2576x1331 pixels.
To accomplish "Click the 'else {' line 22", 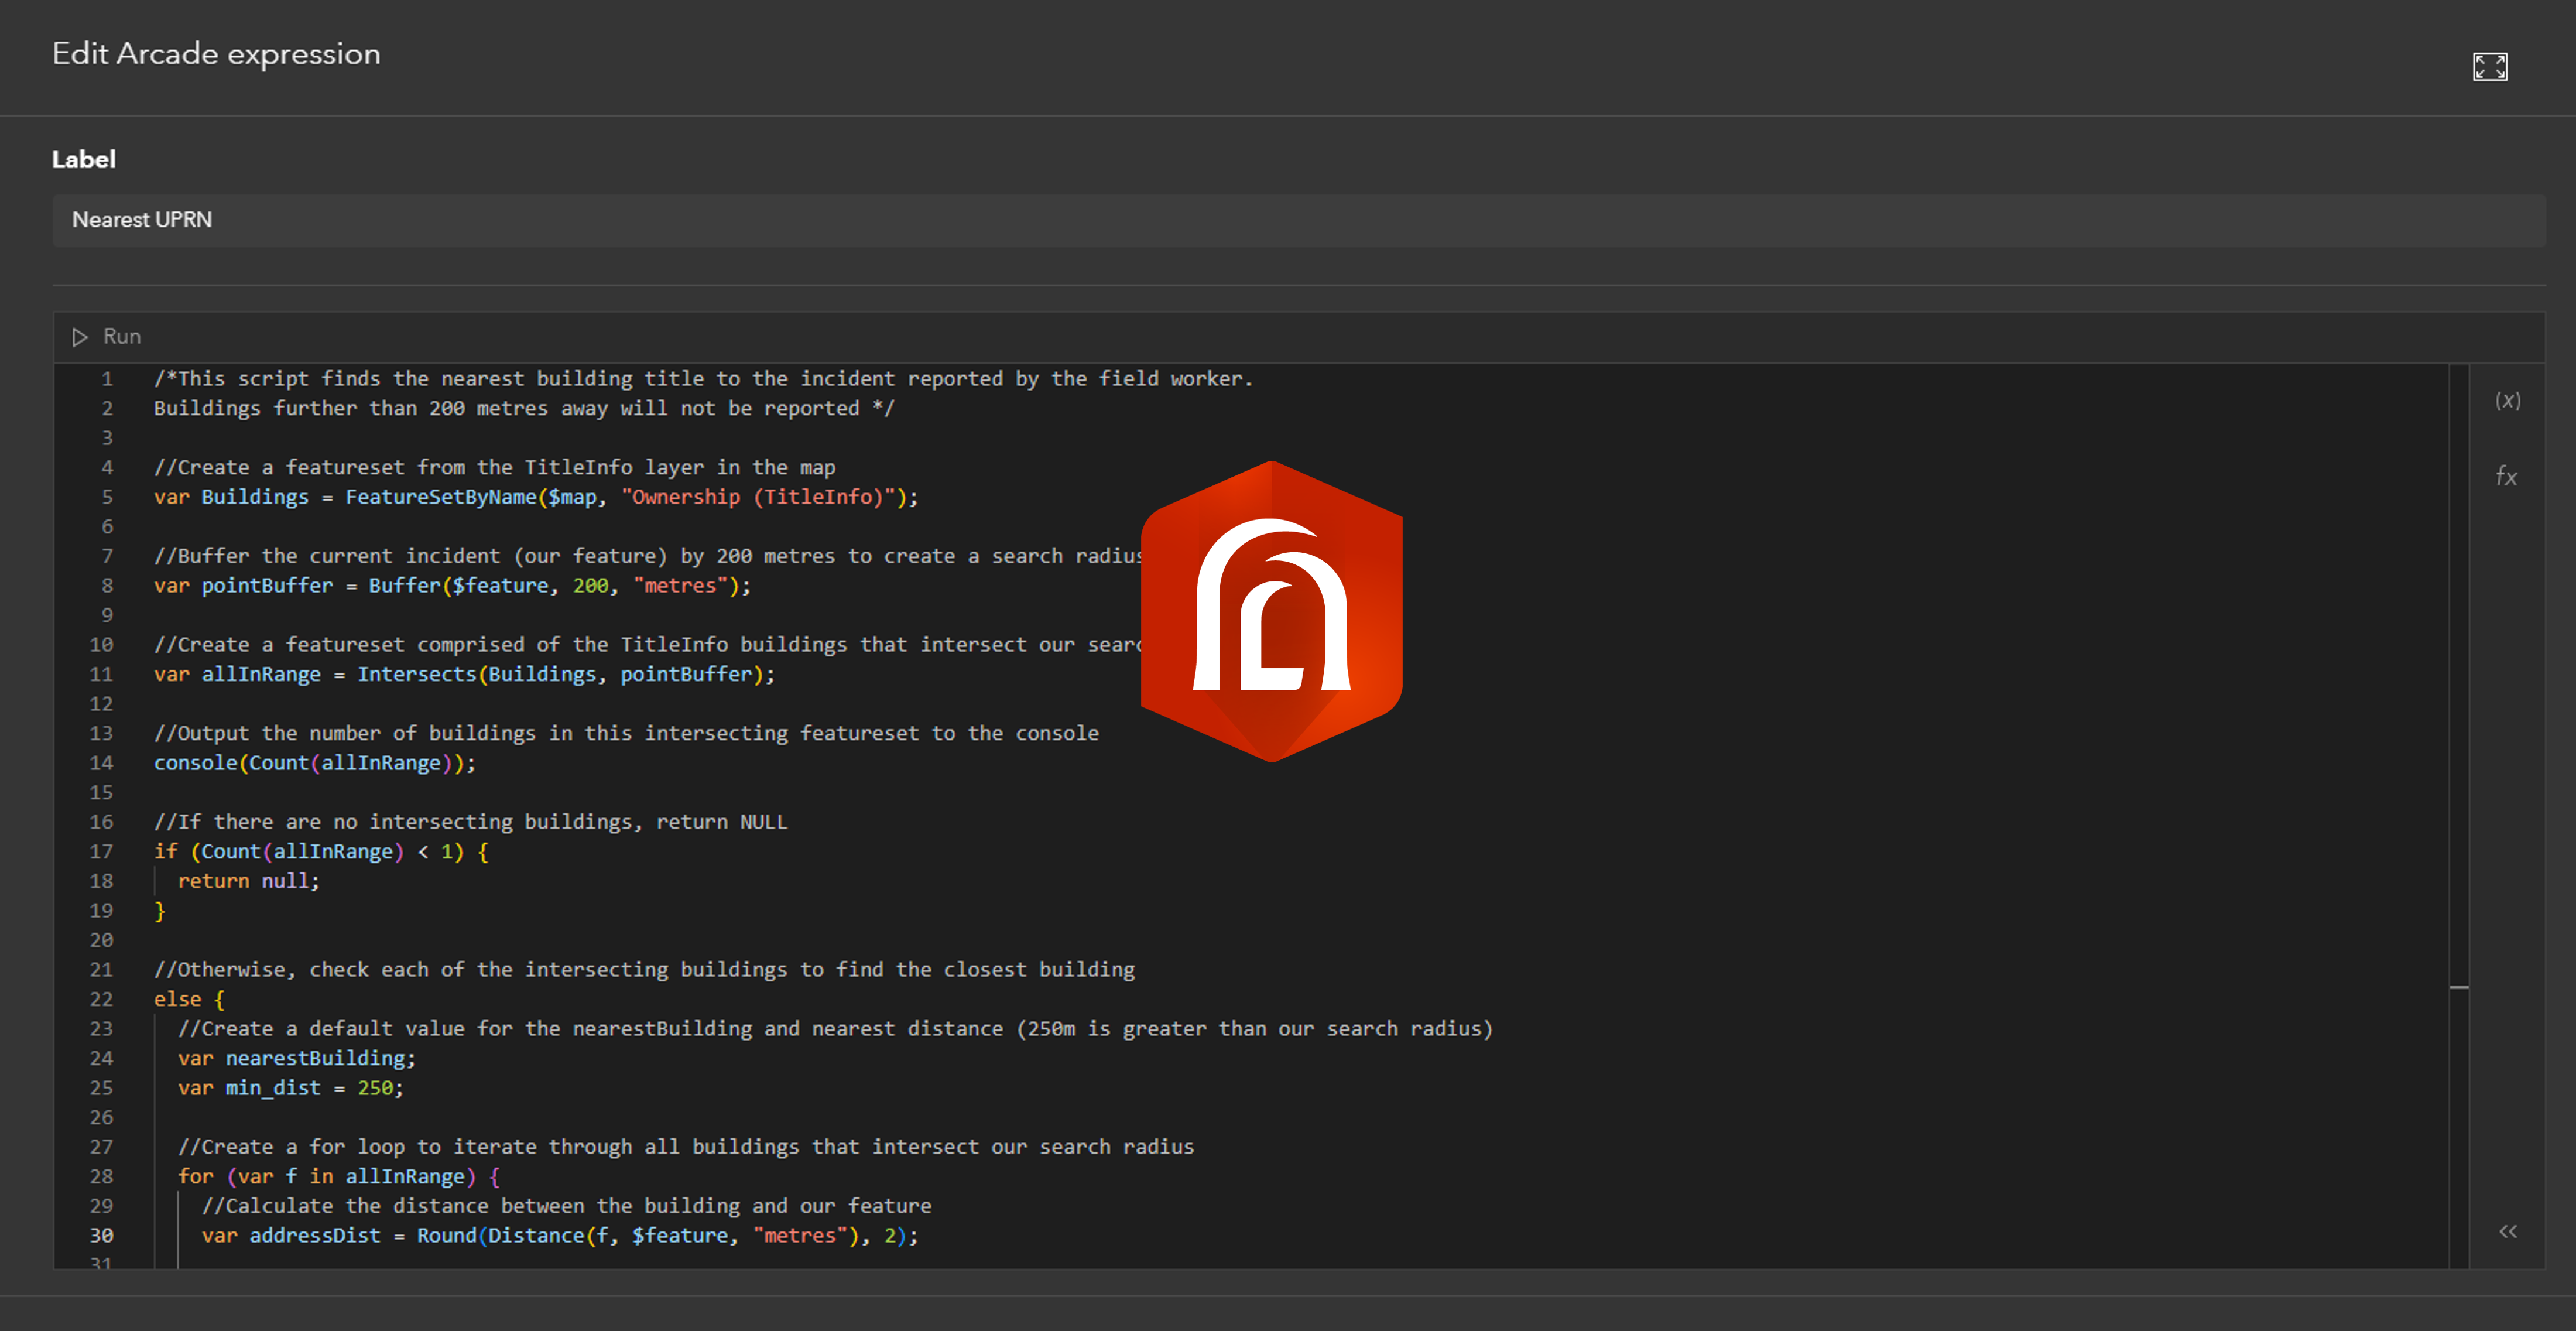I will (x=189, y=999).
